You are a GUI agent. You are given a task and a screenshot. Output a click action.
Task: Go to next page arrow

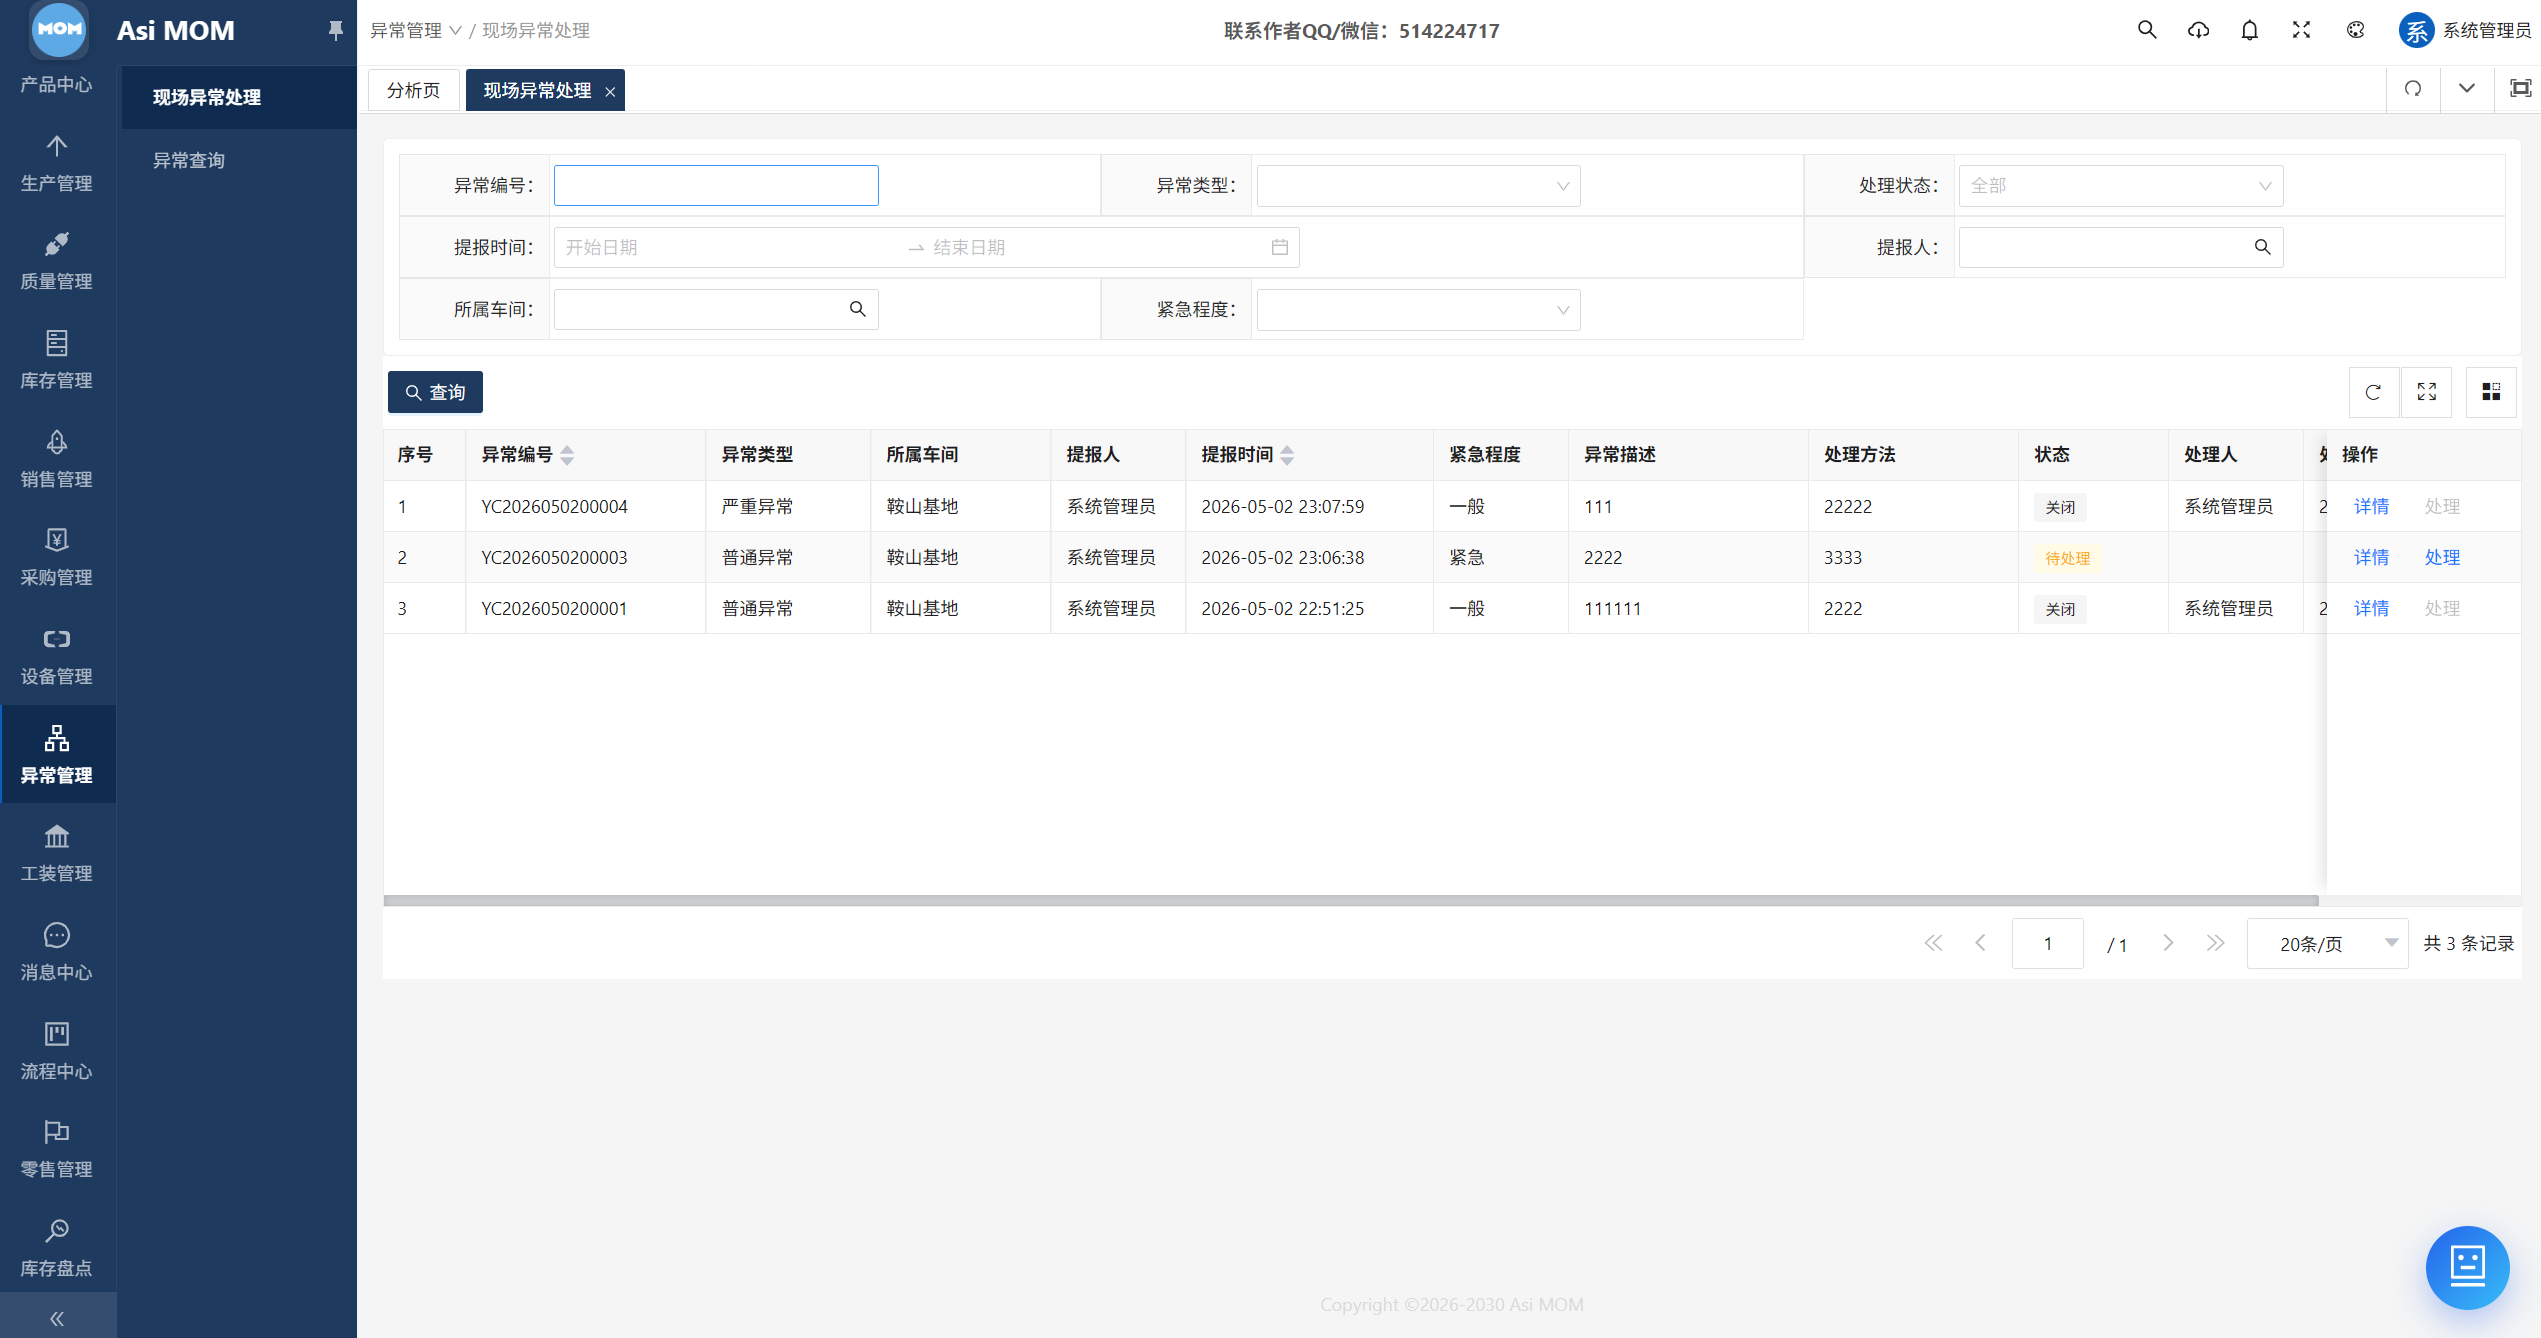point(2168,943)
